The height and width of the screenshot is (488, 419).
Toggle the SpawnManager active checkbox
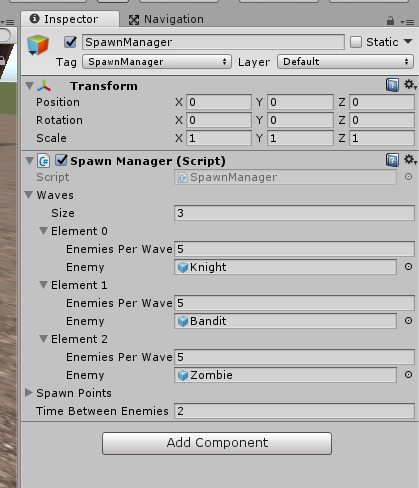(x=70, y=42)
